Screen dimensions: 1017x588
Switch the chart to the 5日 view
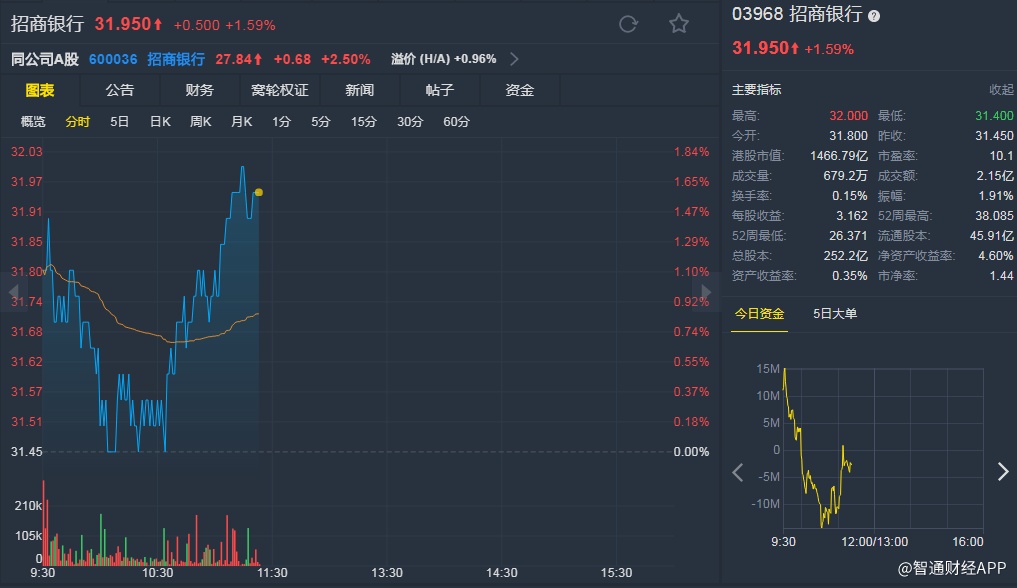[120, 122]
